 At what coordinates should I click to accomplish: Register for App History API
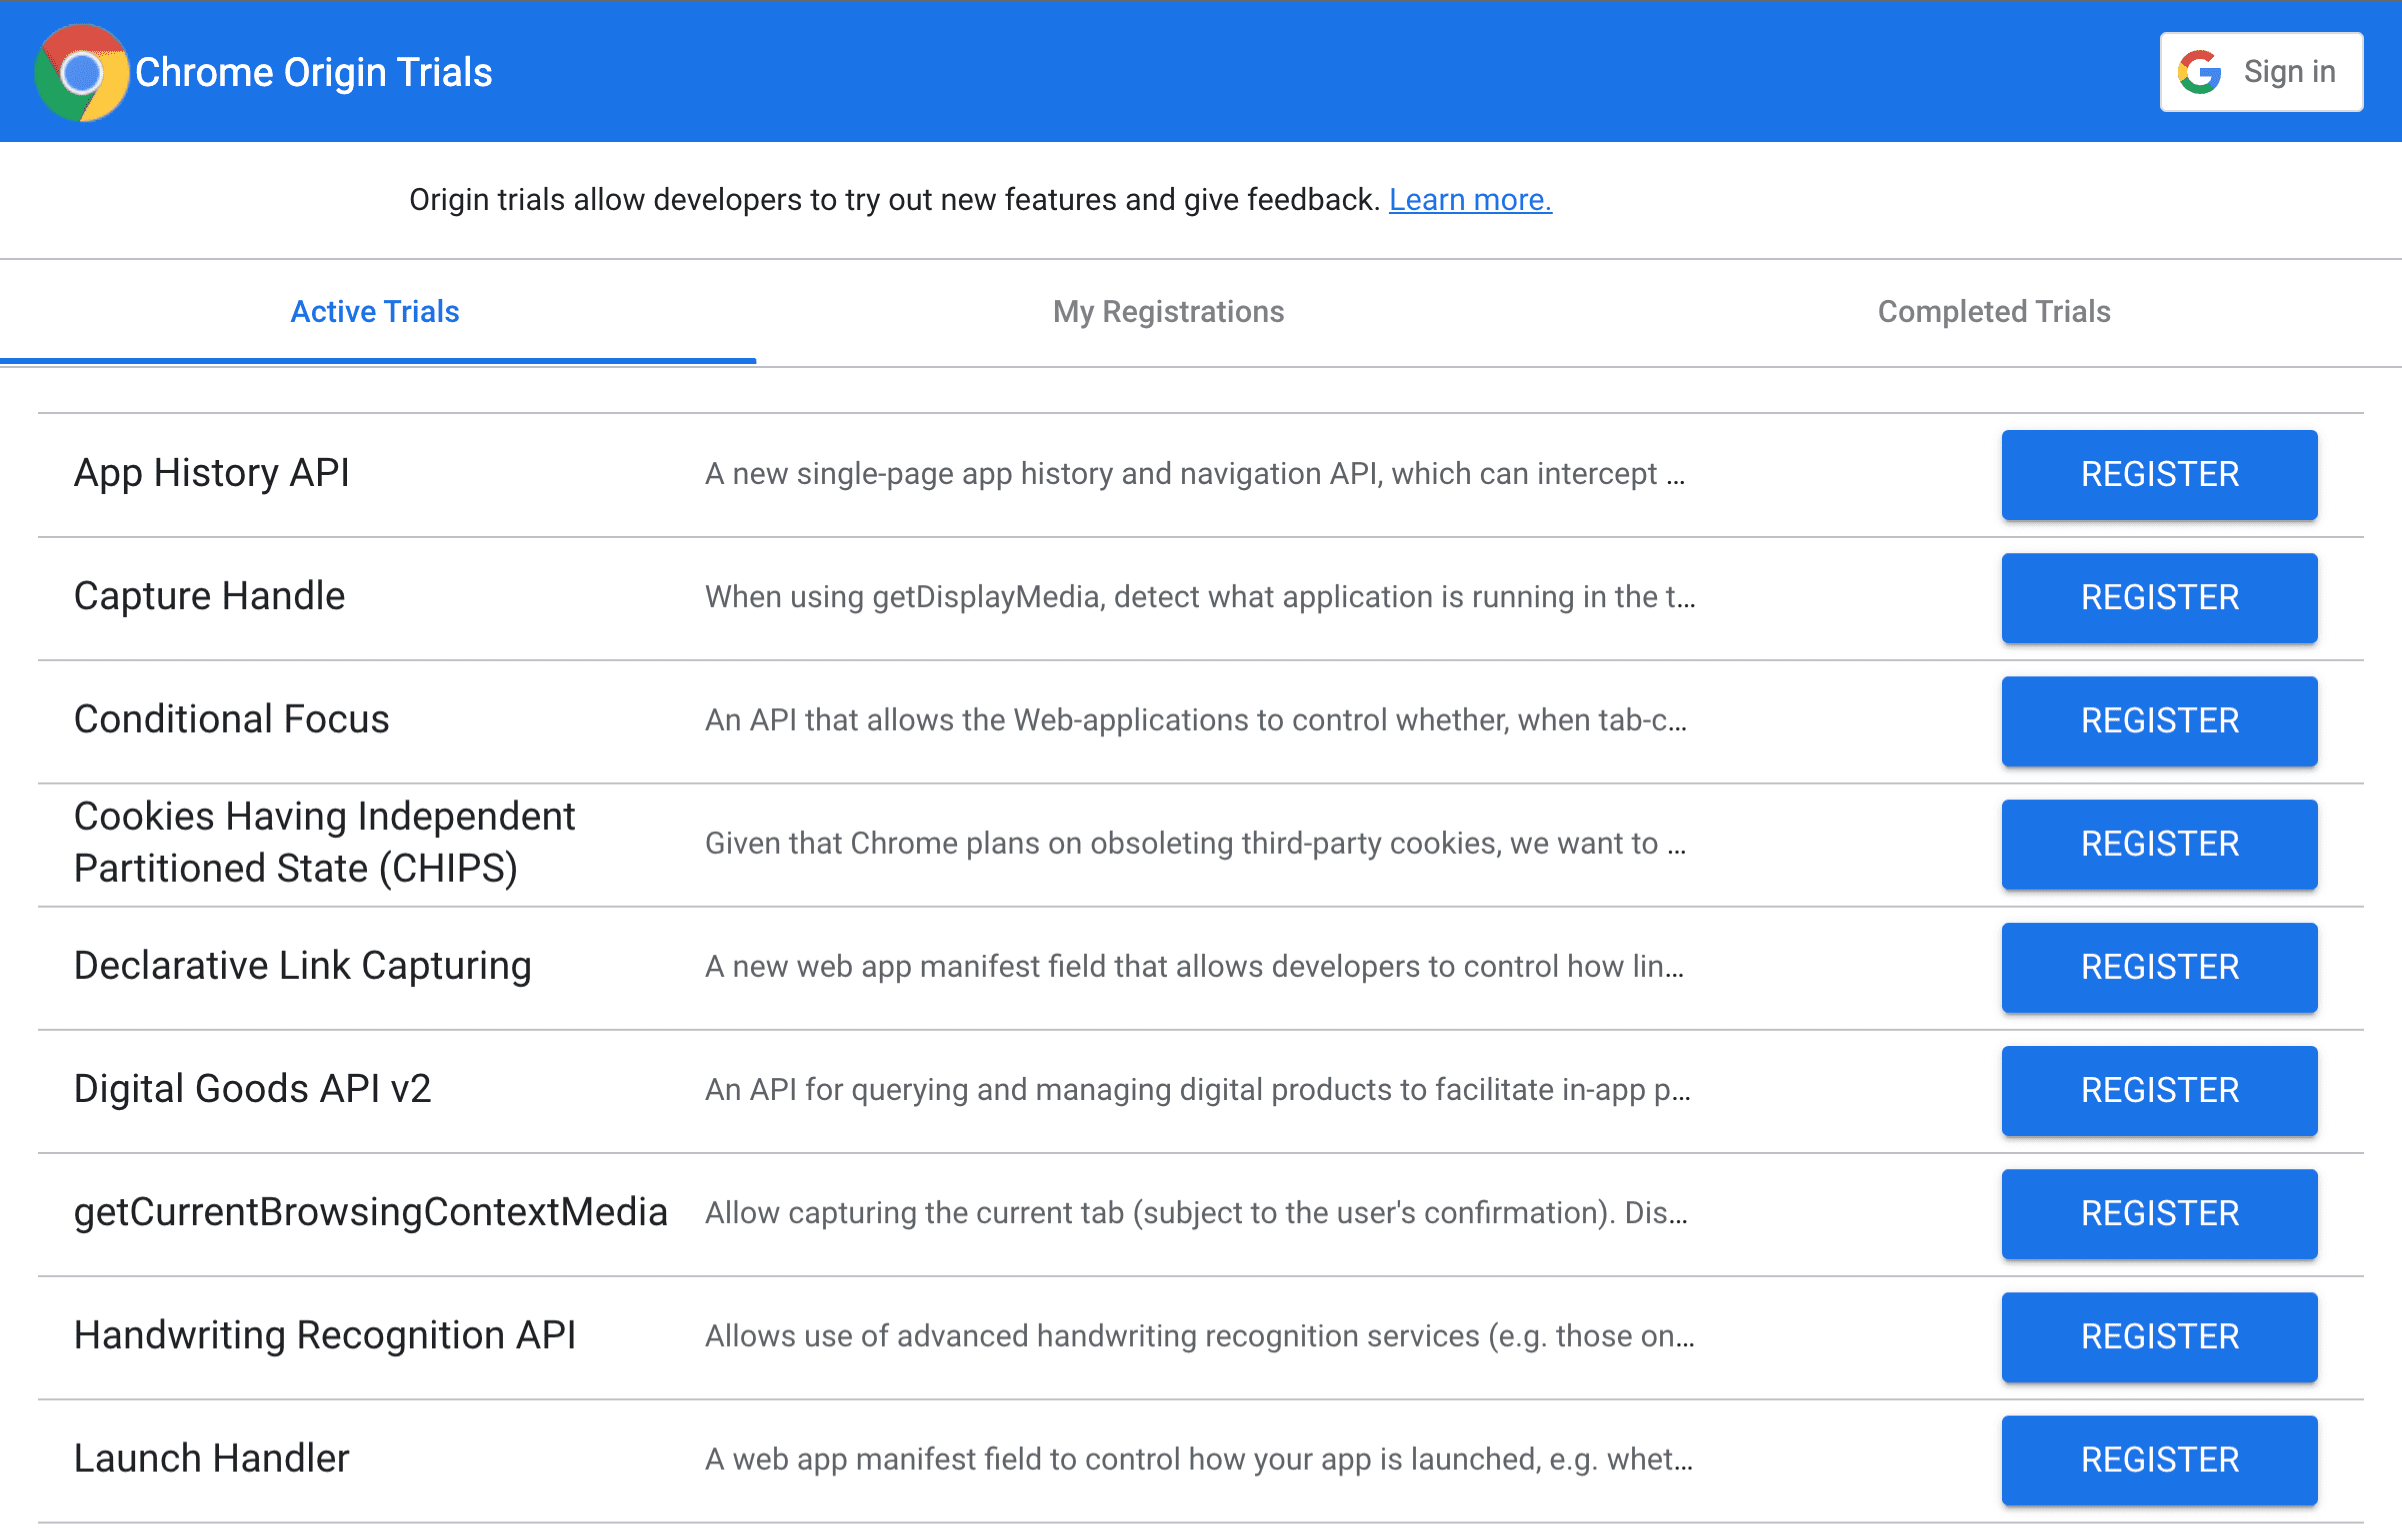click(2157, 473)
